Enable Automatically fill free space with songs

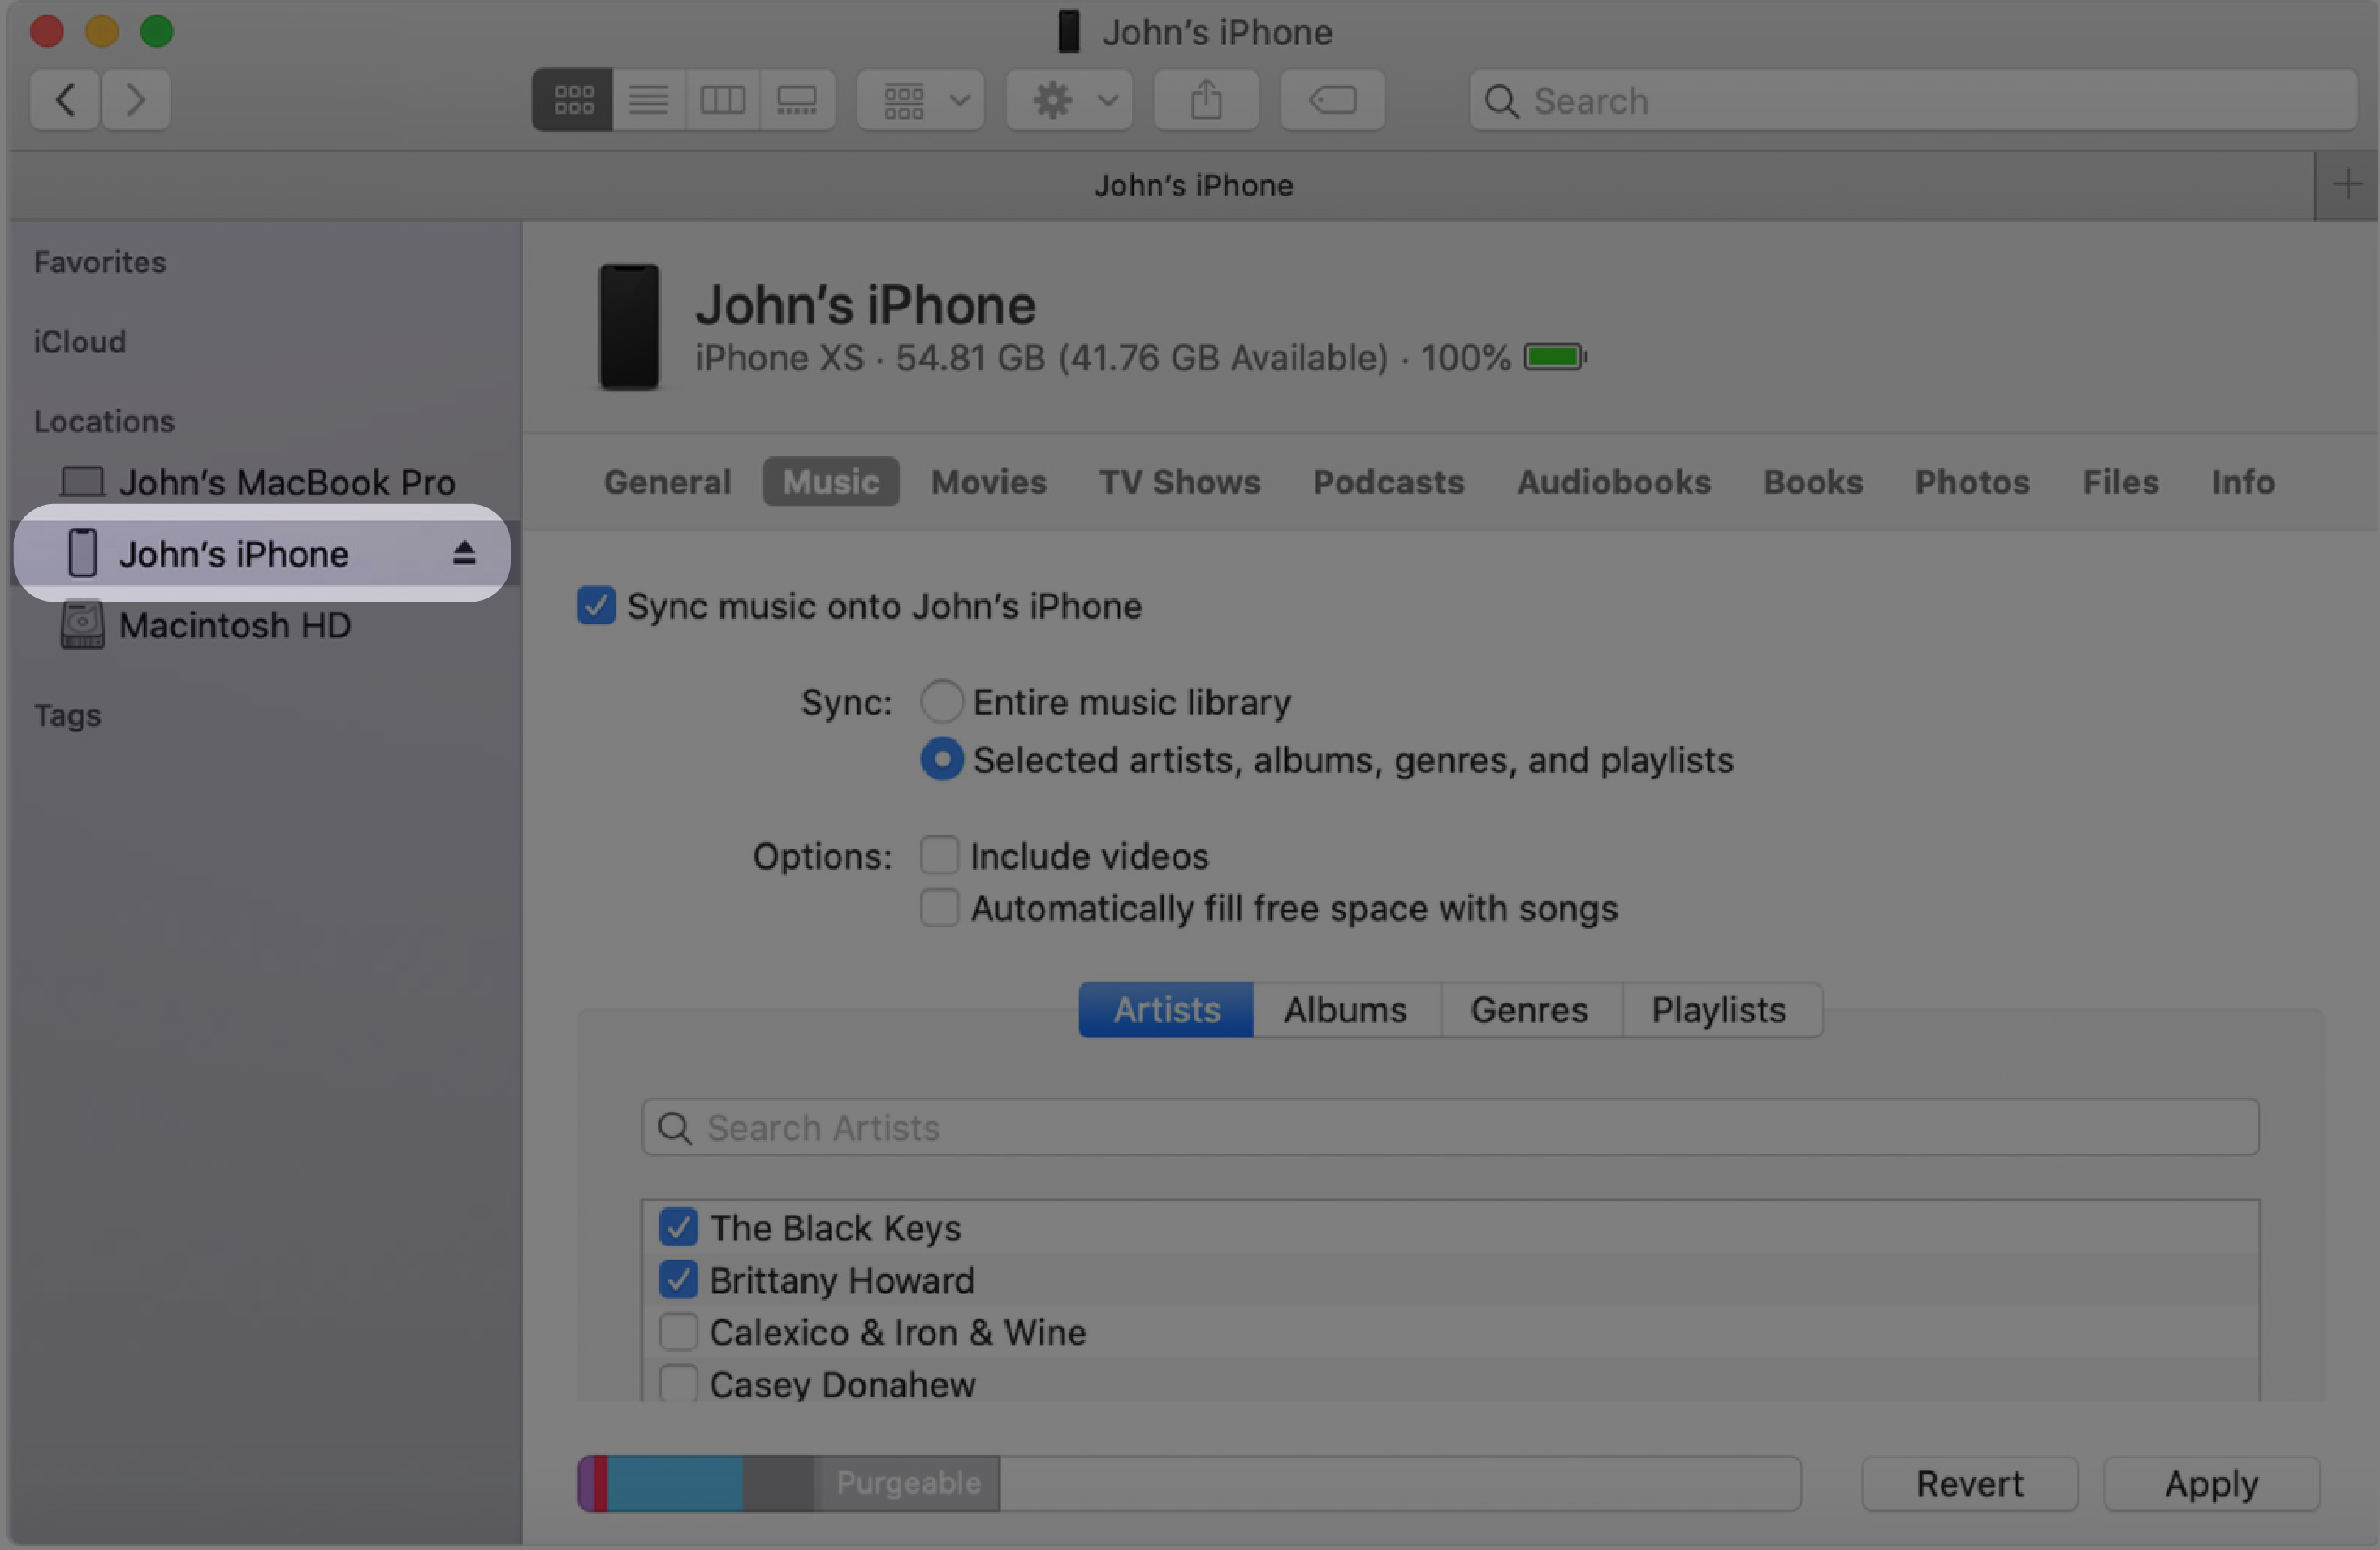coord(939,909)
